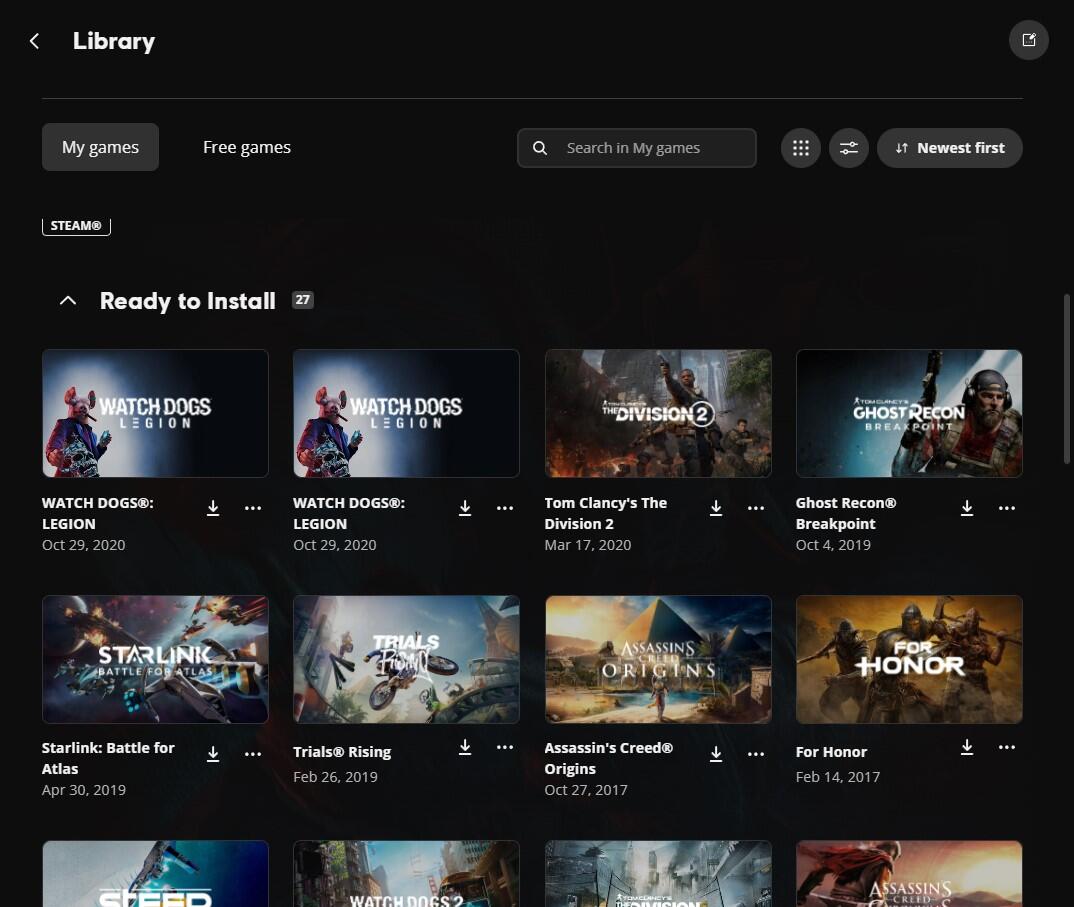The image size is (1074, 907).
Task: Go back using the arrow beside Library
Action: (x=34, y=41)
